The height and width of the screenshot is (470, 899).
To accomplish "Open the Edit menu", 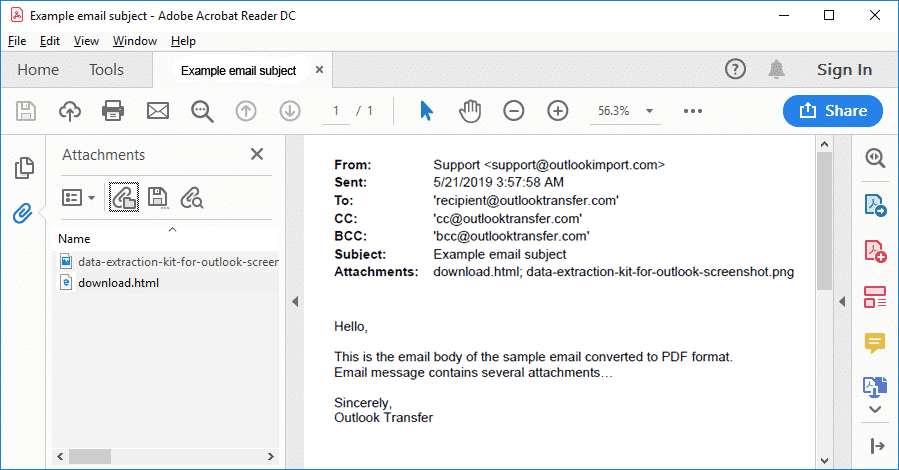I will tap(49, 41).
